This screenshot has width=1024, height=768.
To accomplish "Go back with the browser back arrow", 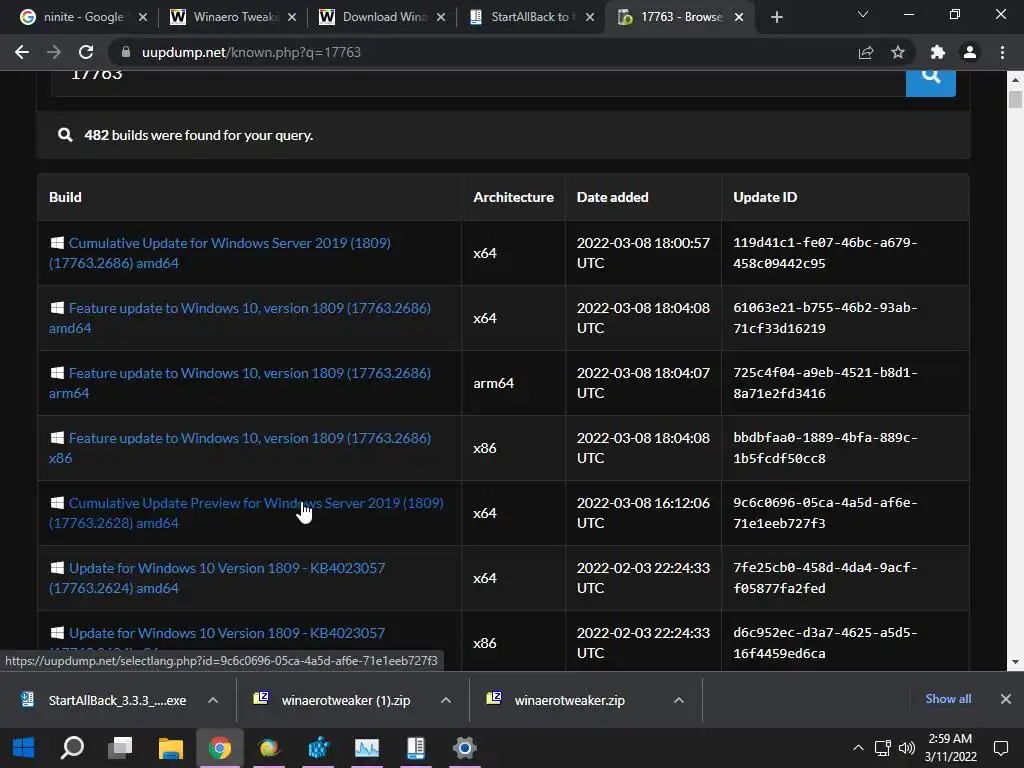I will 22,52.
